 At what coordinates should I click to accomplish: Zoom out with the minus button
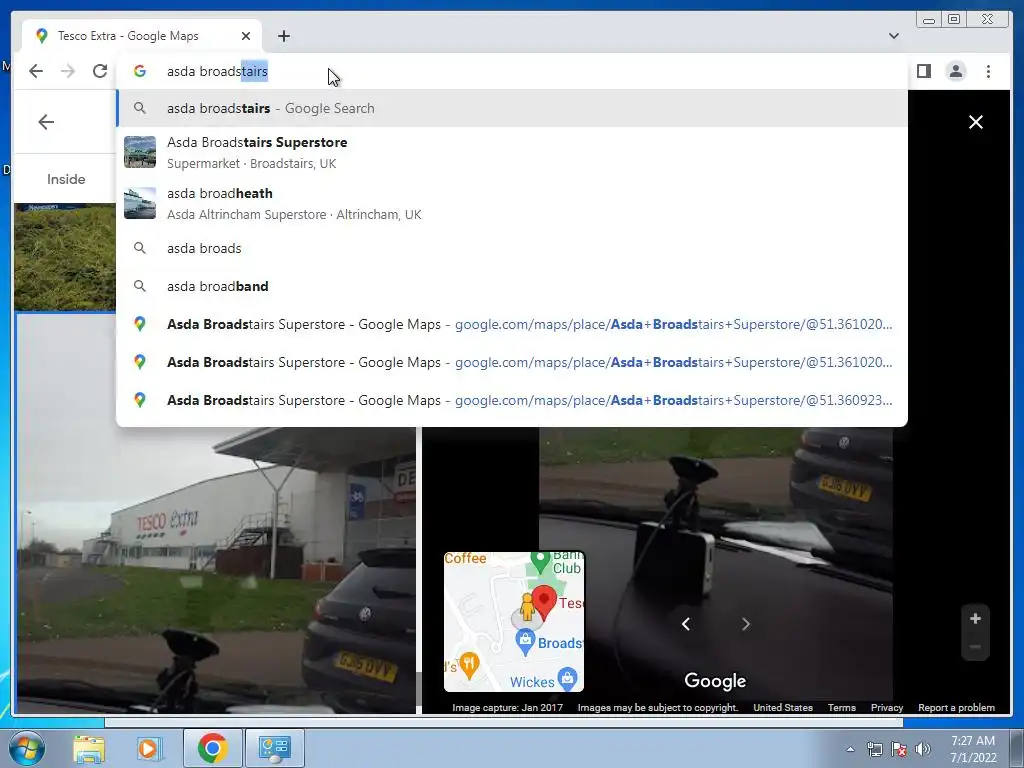click(x=975, y=647)
